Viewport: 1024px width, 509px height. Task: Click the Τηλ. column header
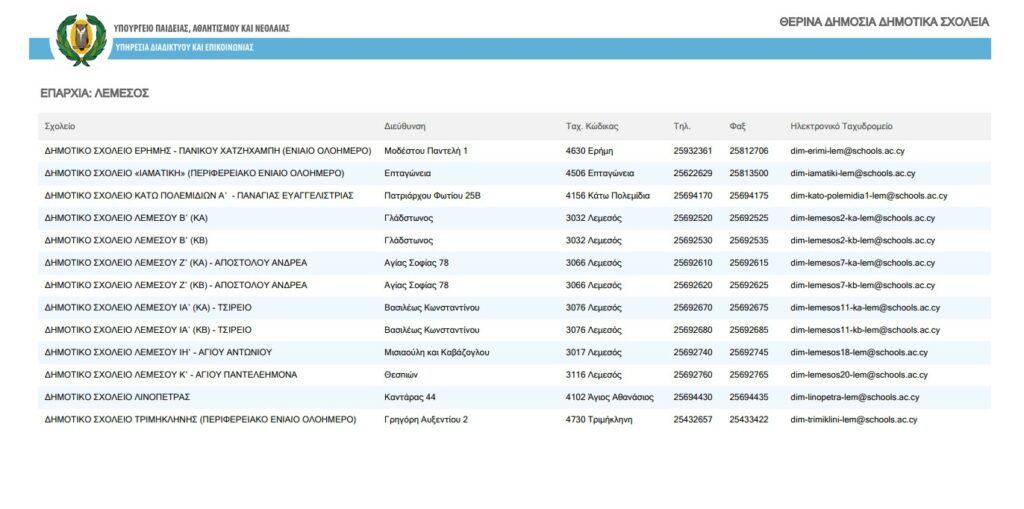click(x=683, y=127)
